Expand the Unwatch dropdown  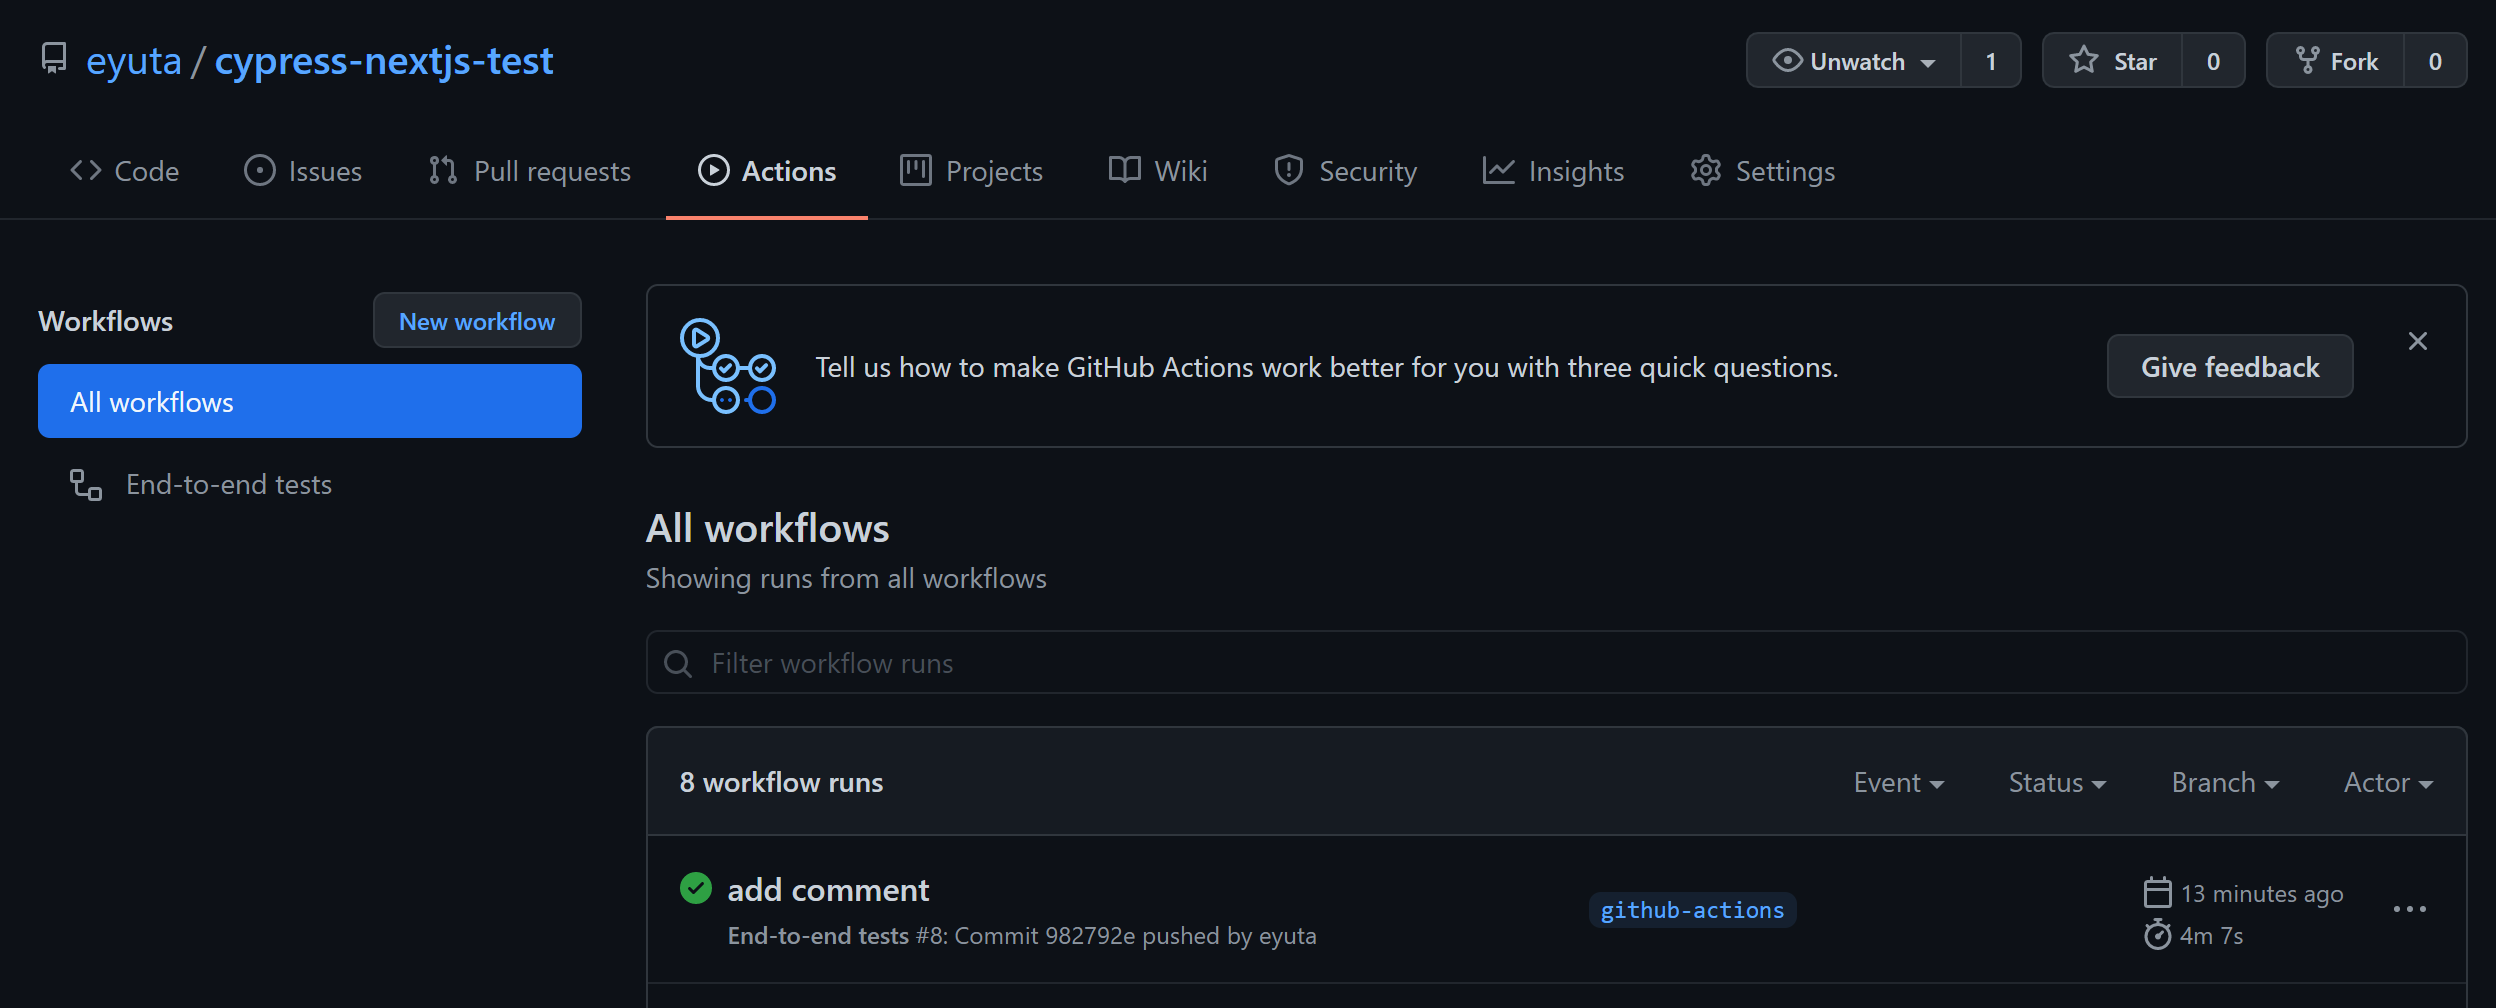tap(1853, 61)
